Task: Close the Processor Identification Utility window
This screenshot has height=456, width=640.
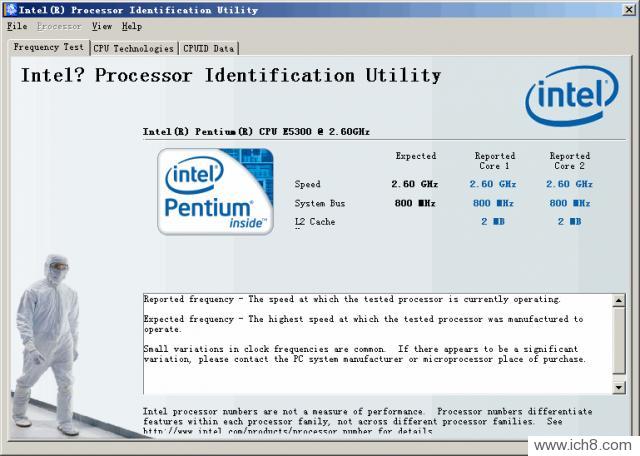Action: [x=629, y=9]
